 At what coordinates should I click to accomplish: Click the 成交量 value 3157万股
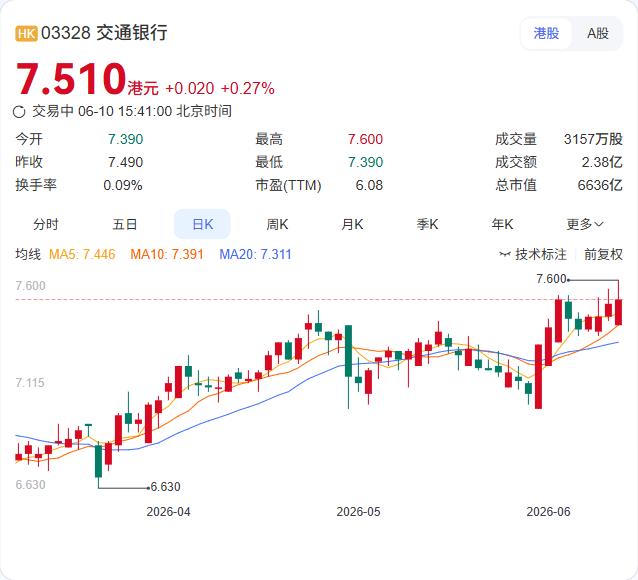tap(593, 139)
